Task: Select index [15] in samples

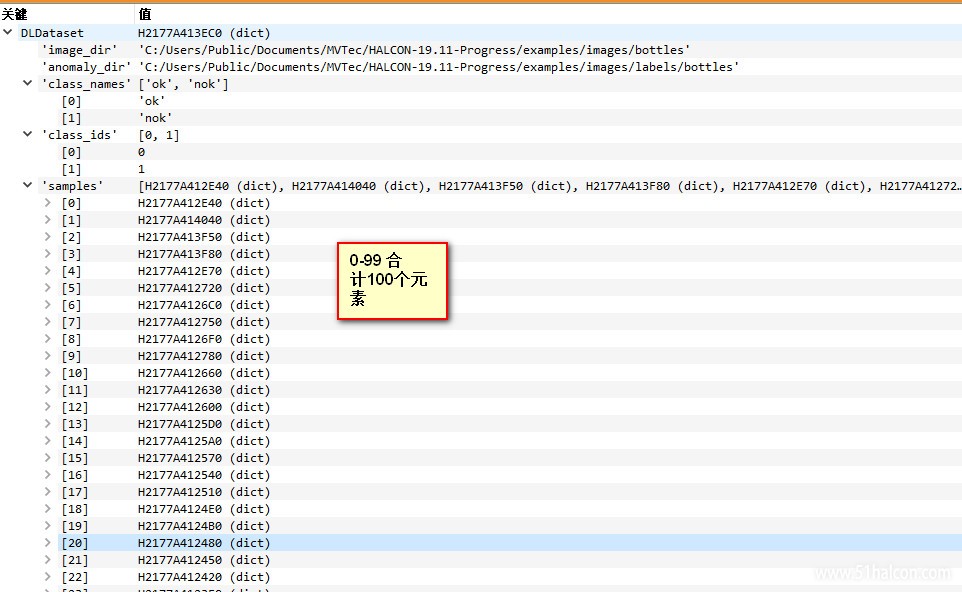Action: point(75,458)
